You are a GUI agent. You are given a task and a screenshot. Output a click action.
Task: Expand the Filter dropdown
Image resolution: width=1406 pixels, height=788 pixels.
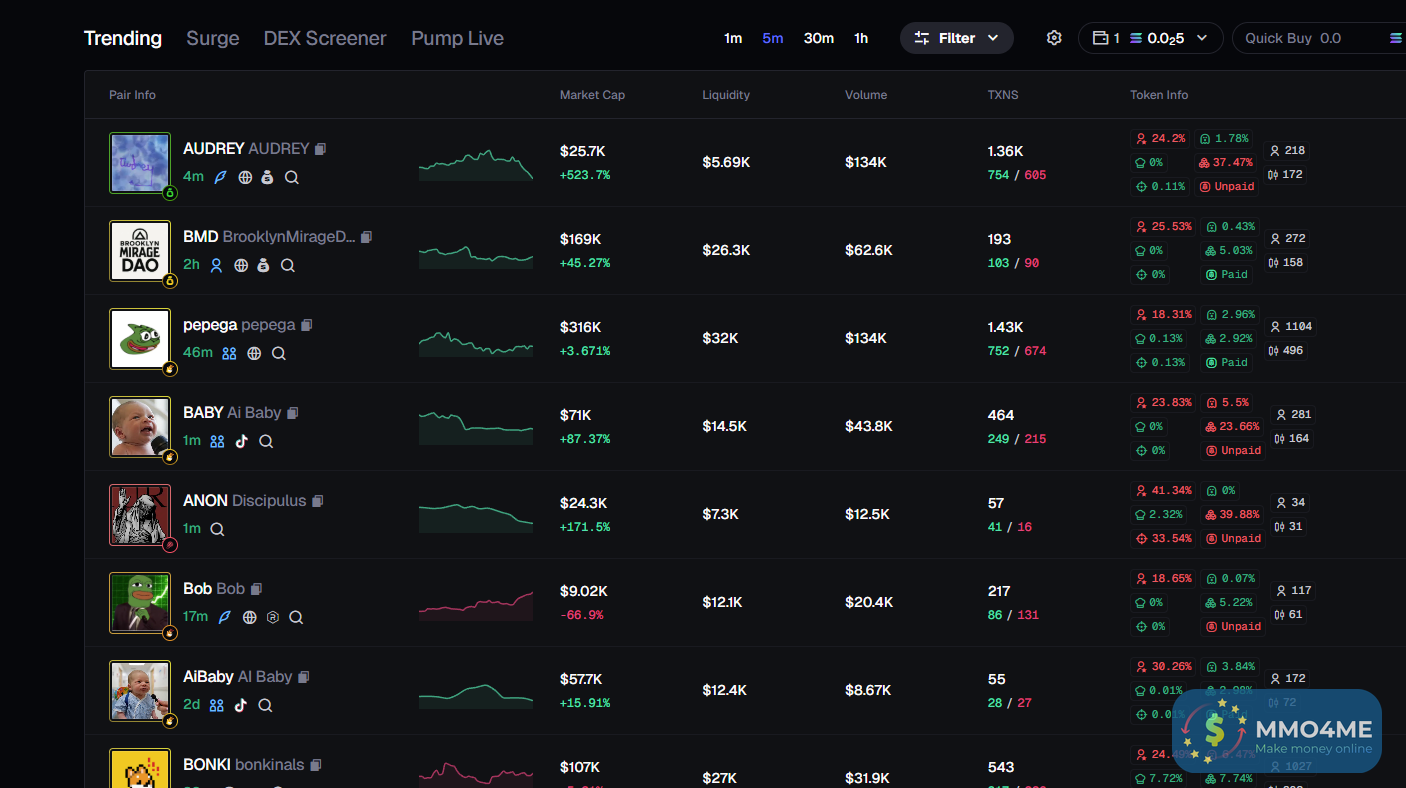[x=956, y=38]
